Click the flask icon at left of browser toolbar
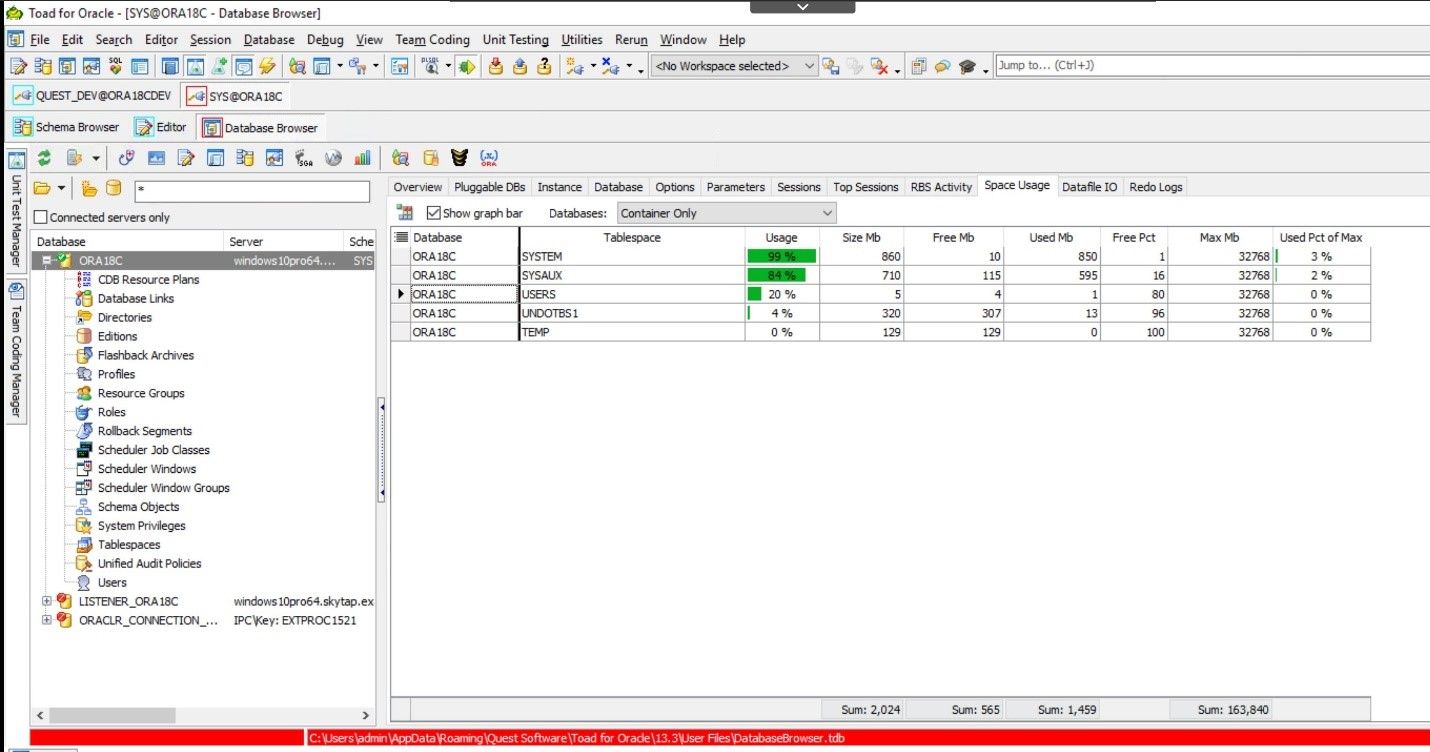This screenshot has height=752, width=1430. 17,158
